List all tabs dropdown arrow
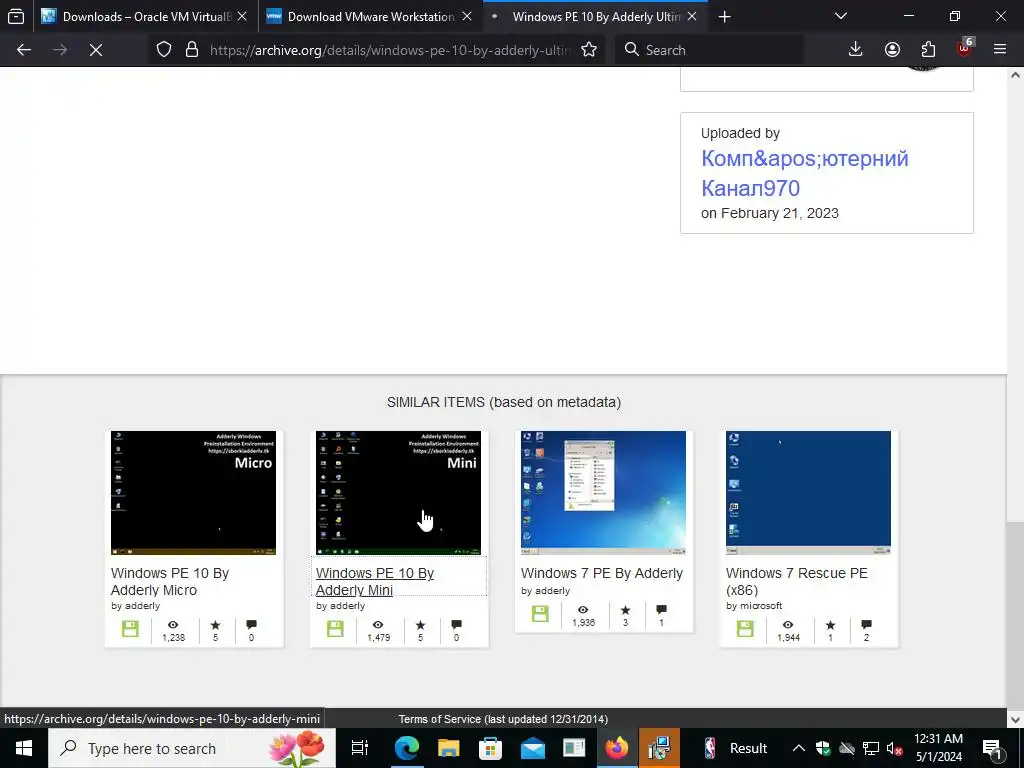Viewport: 1024px width, 768px height. [841, 16]
